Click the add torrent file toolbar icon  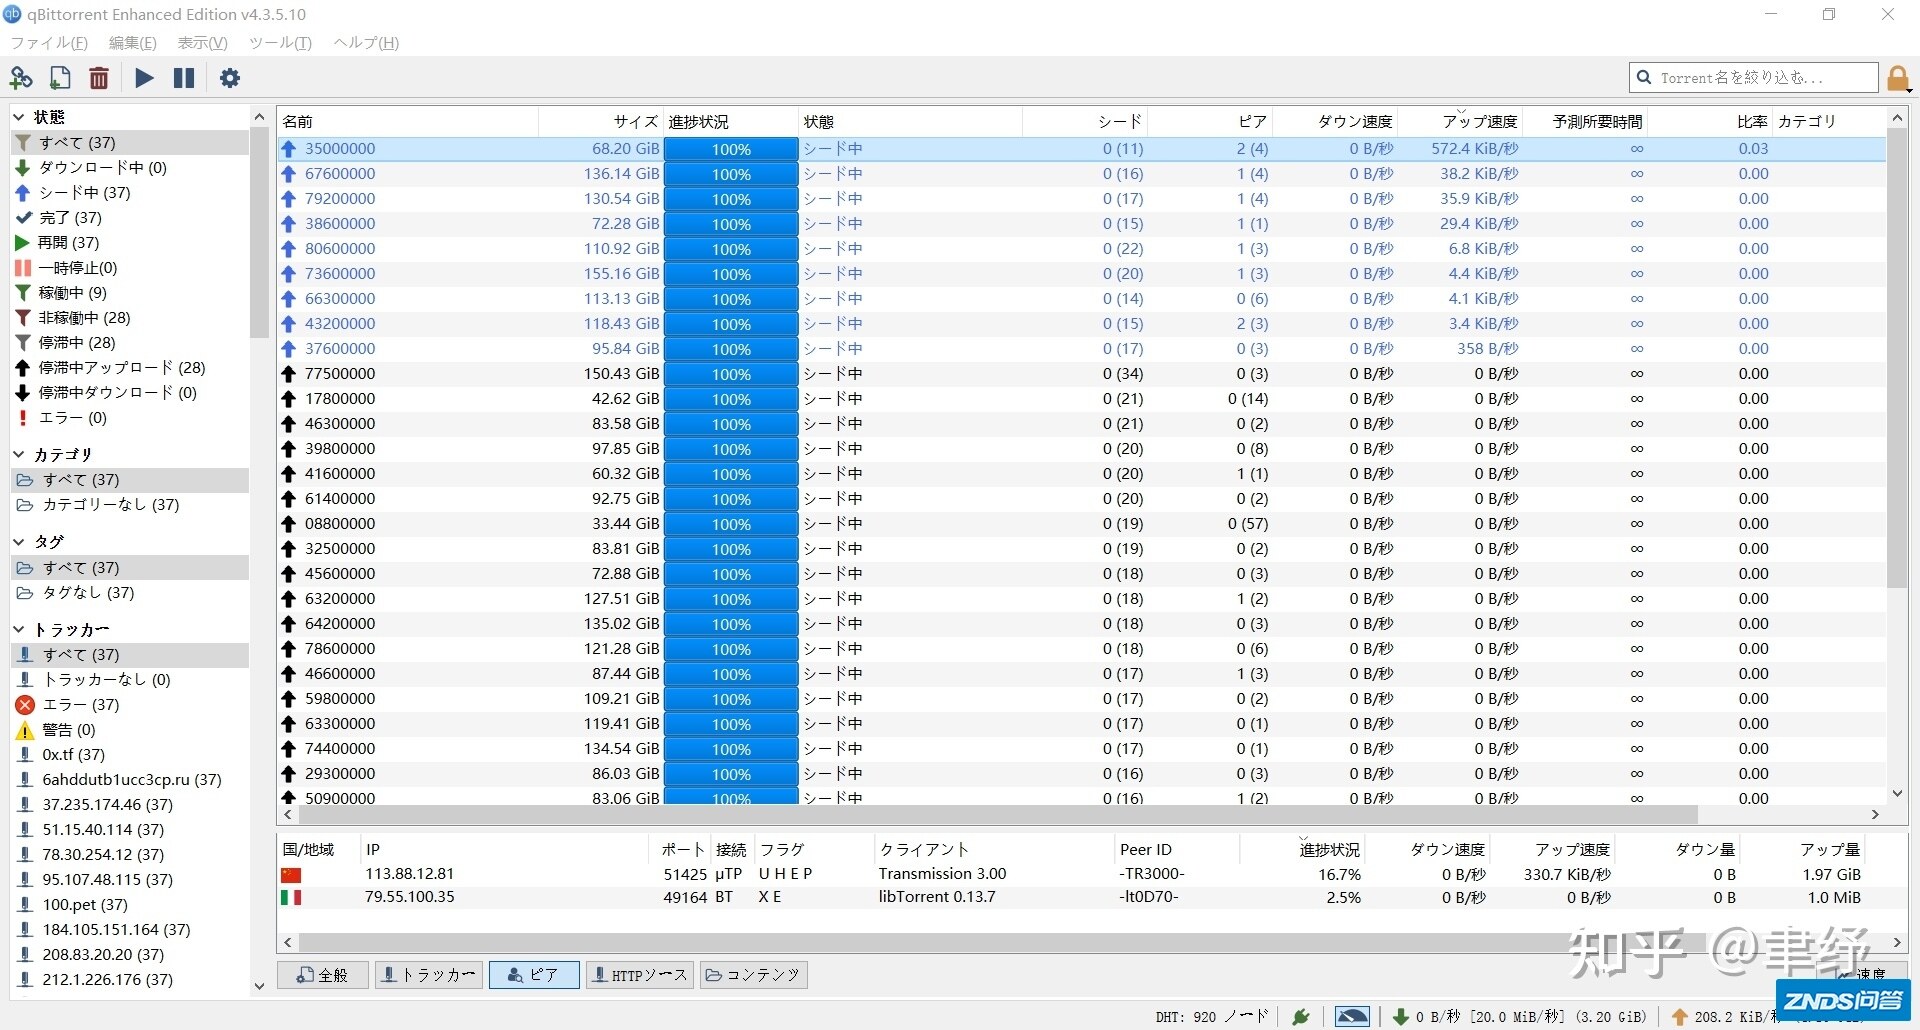coord(60,78)
